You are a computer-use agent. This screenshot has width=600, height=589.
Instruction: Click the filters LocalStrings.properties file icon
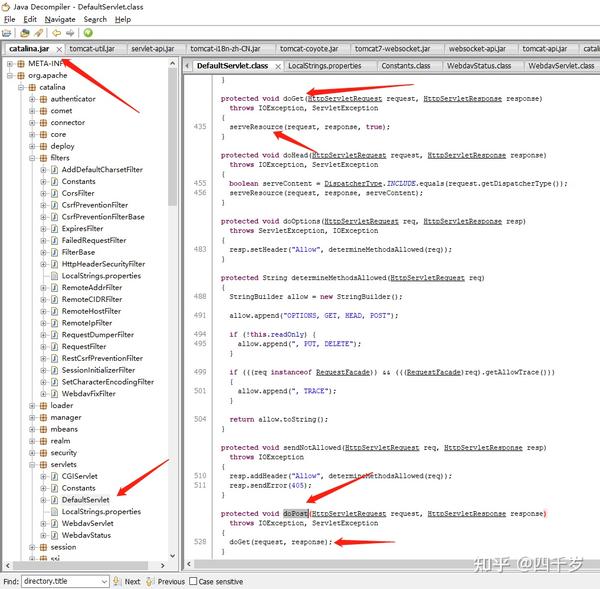pyautogui.click(x=54, y=276)
